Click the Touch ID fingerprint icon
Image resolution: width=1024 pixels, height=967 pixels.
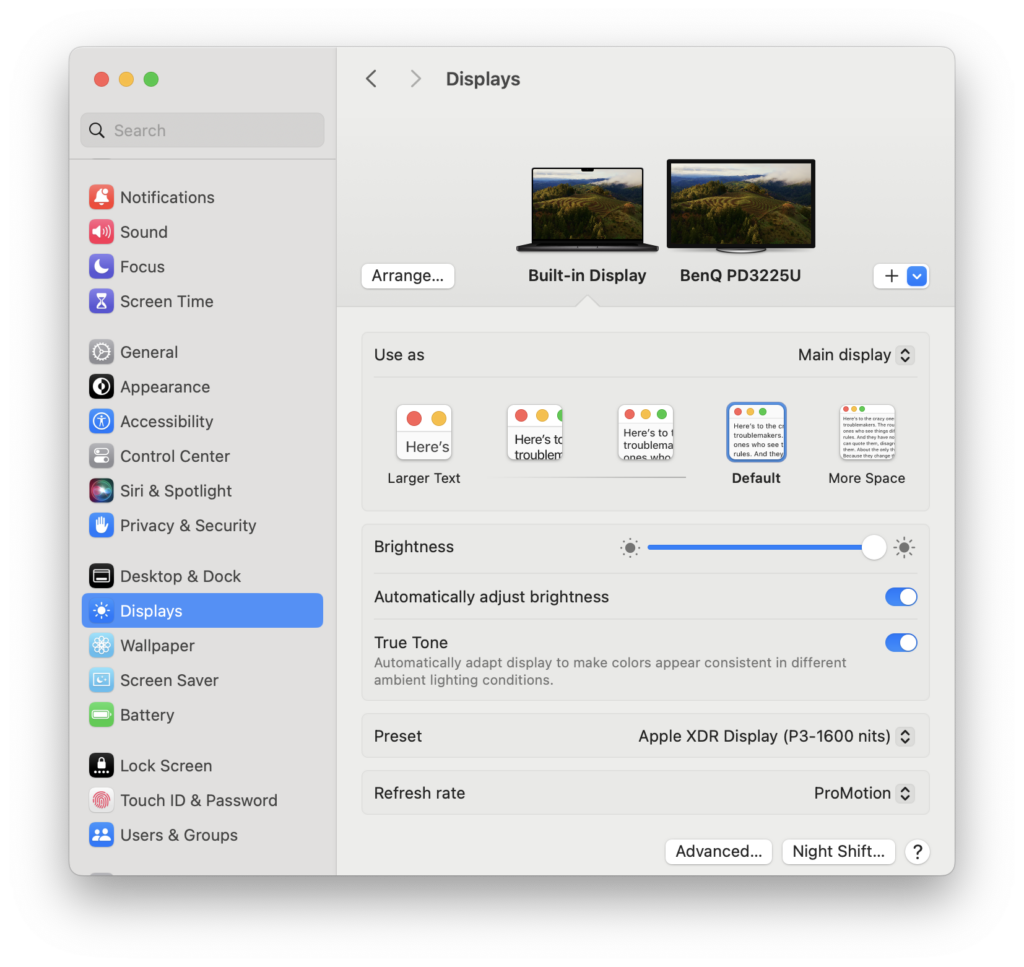[101, 800]
